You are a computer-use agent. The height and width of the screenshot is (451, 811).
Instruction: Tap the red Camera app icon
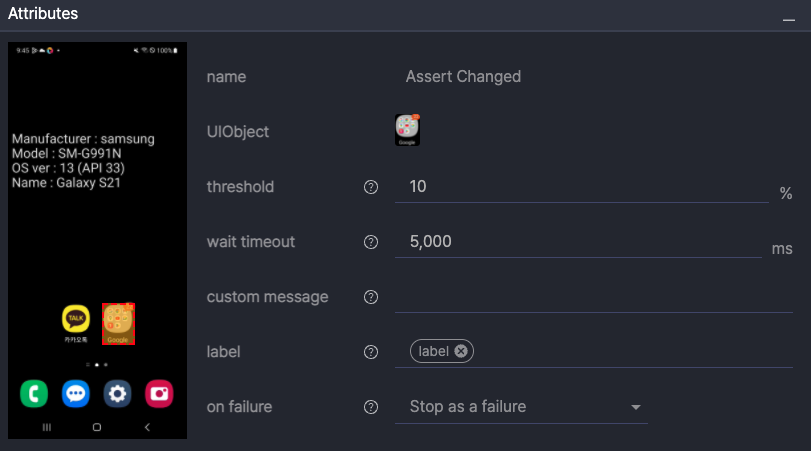tap(160, 393)
